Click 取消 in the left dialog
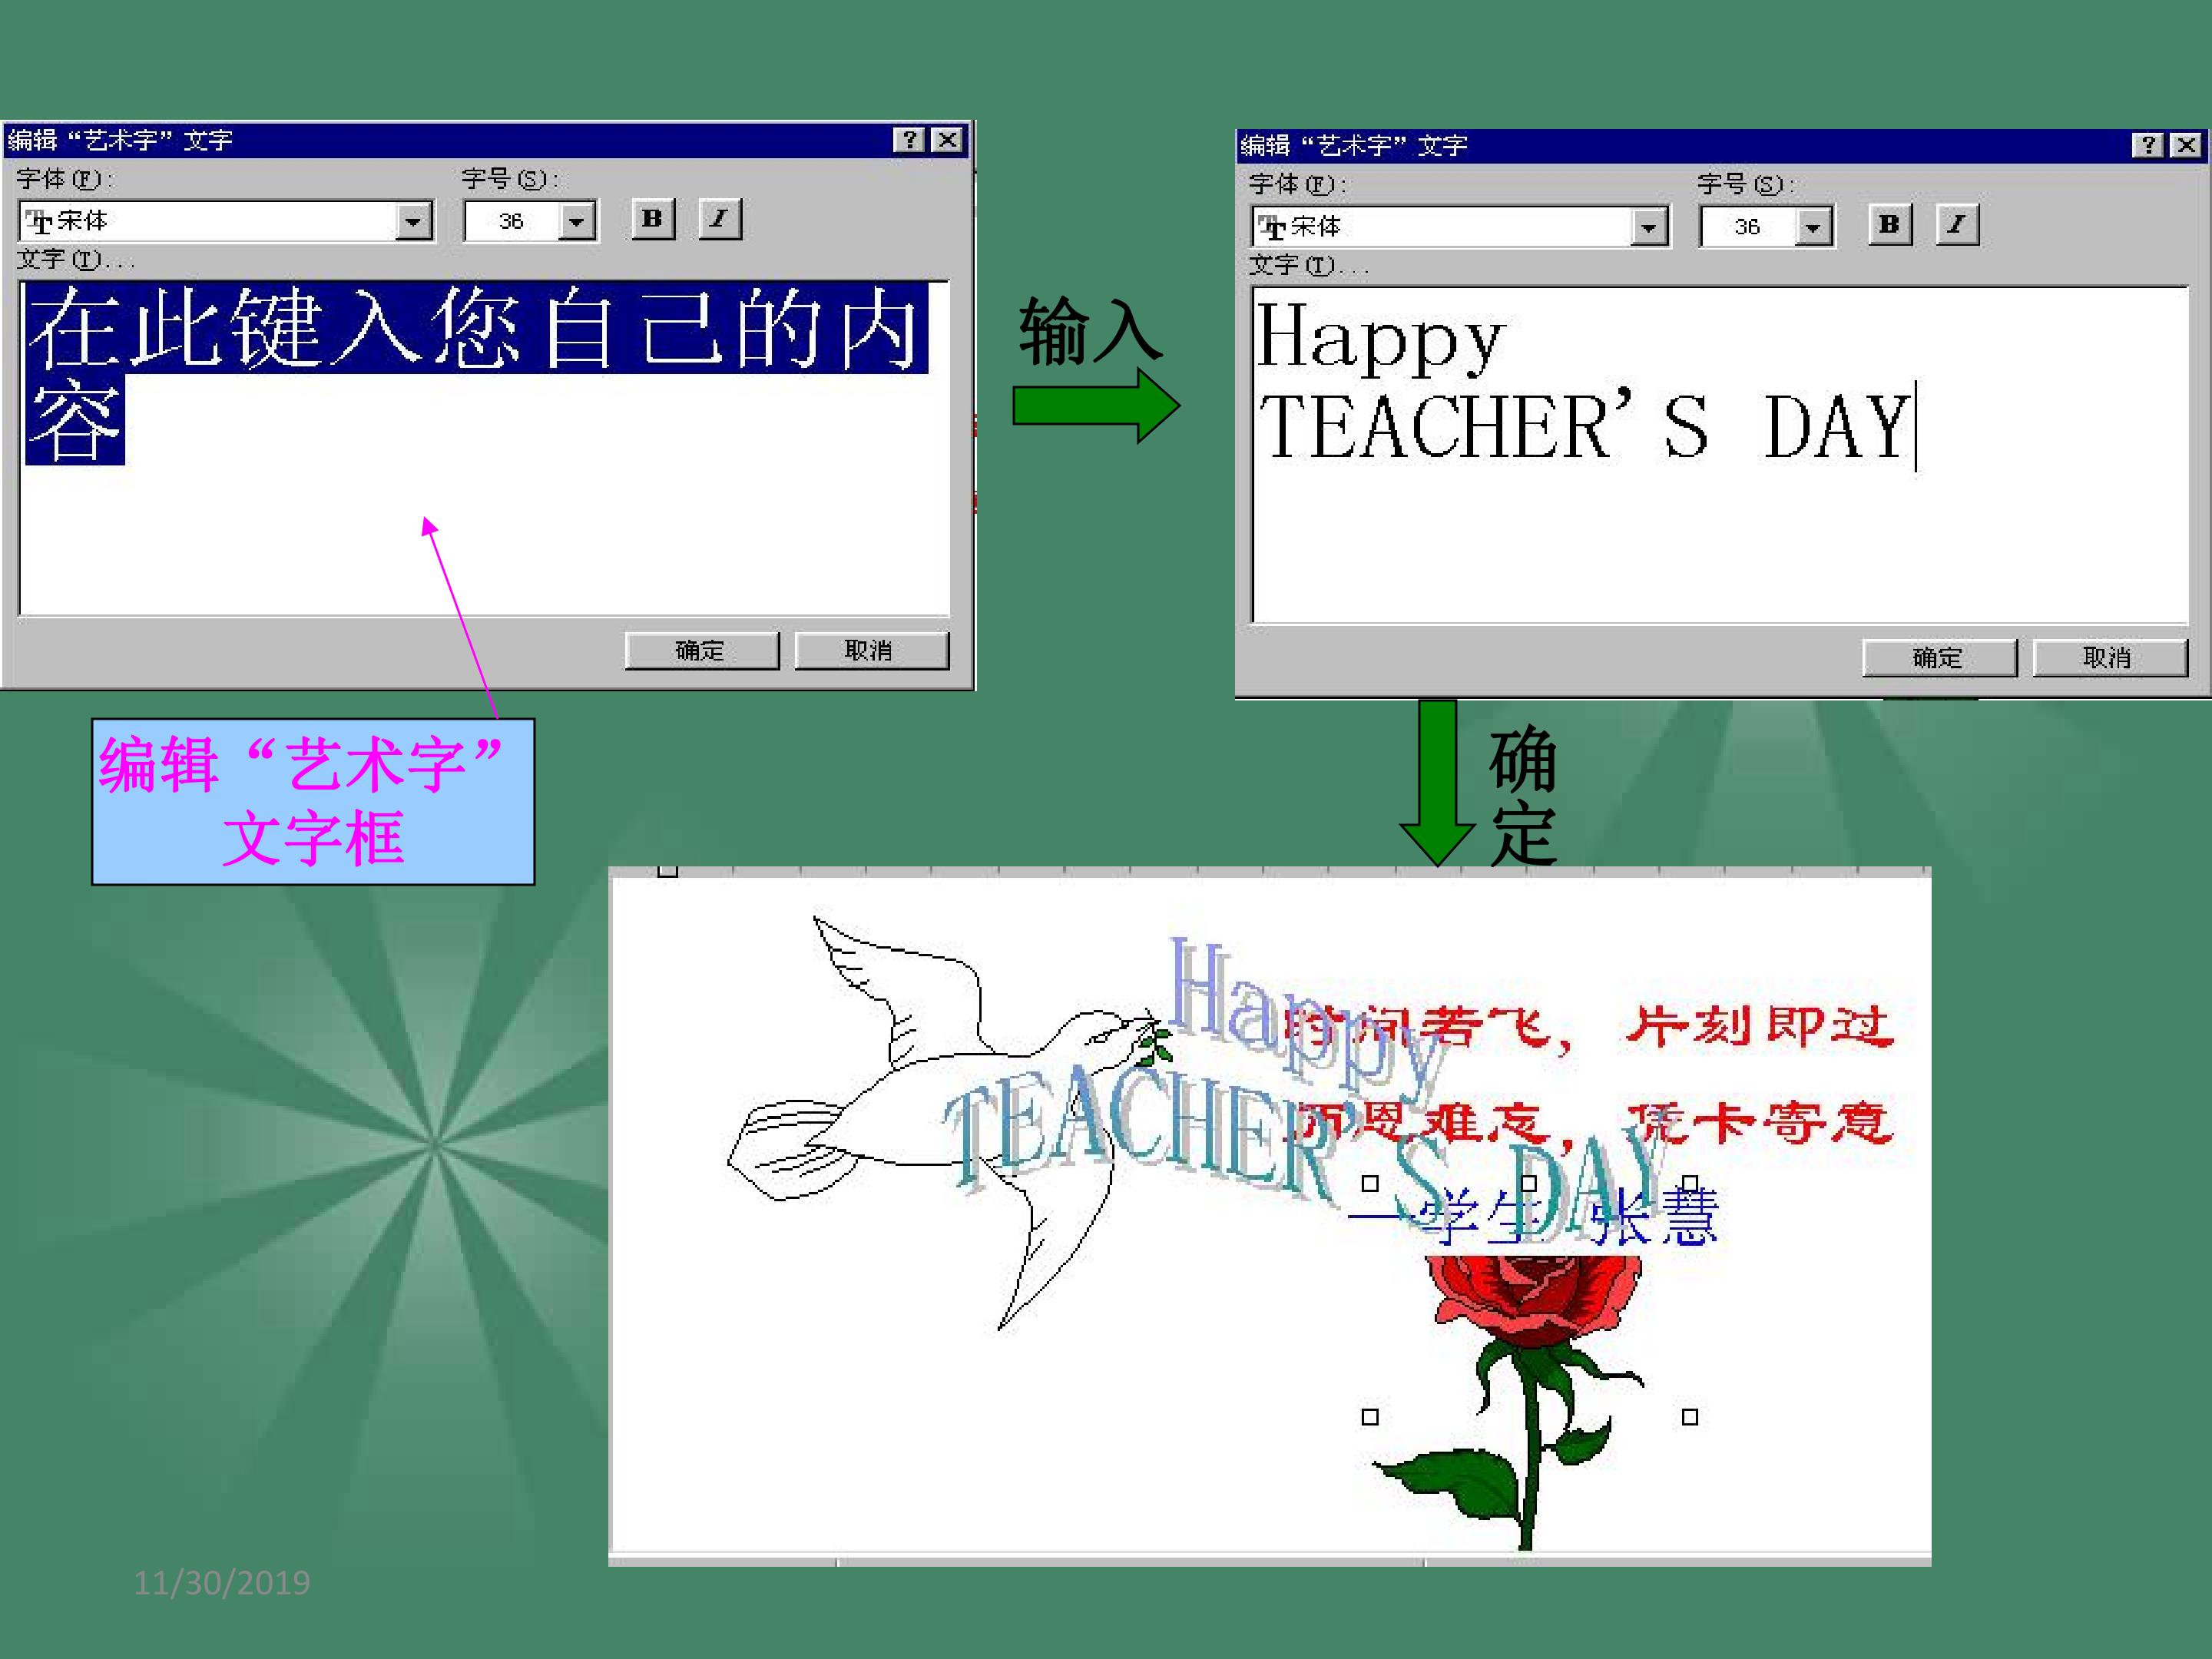Image resolution: width=2212 pixels, height=1659 pixels. [871, 651]
